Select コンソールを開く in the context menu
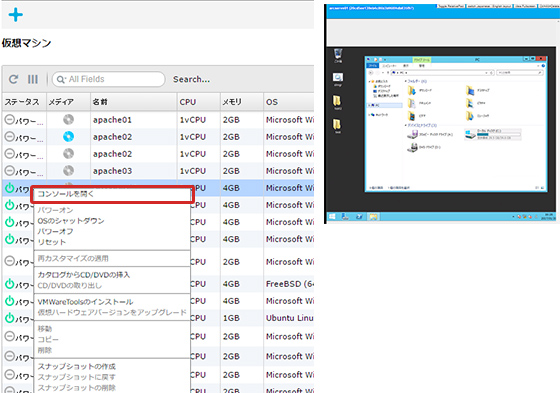Viewport: 560px width, 393px height. 66,194
